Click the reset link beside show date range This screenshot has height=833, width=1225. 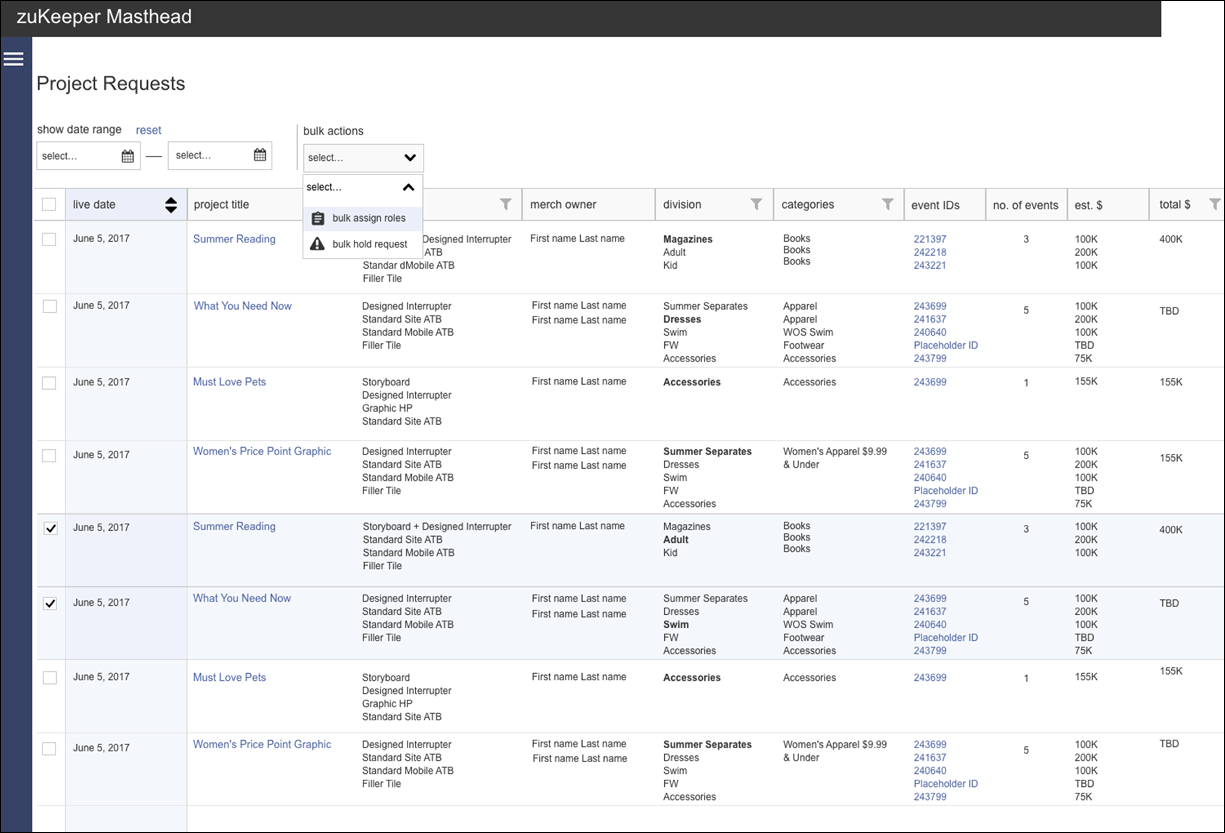[148, 129]
